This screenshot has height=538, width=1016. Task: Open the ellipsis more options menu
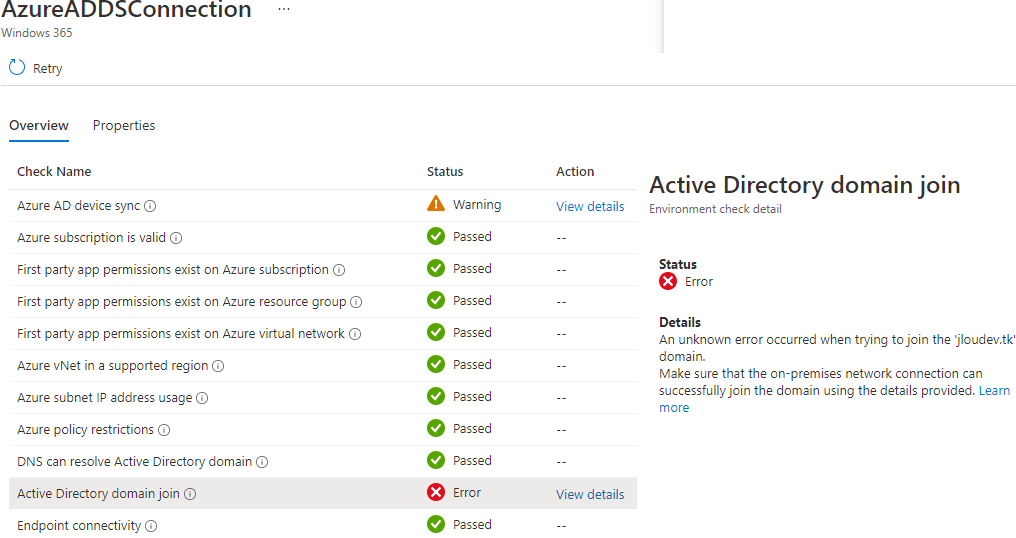pos(284,9)
